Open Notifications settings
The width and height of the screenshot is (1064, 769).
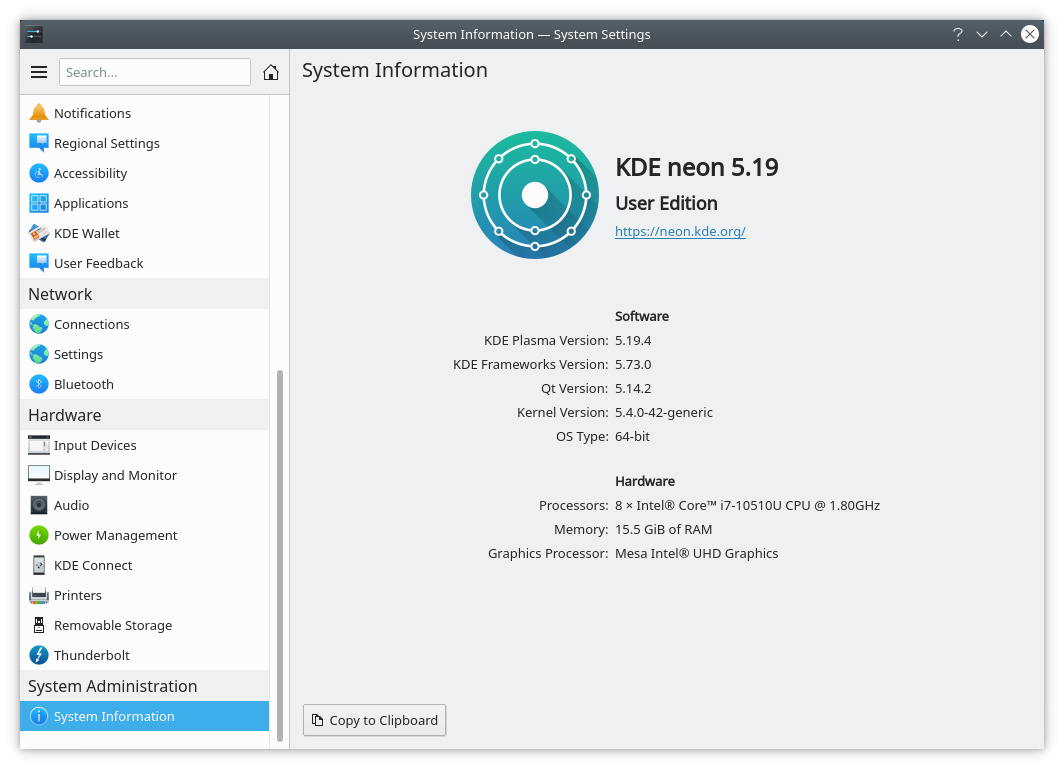point(145,113)
